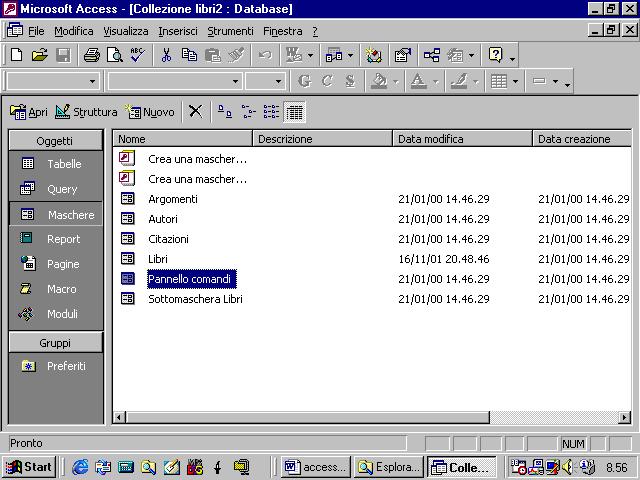This screenshot has width=640, height=480.
Task: Click the Print icon
Action: coord(92,55)
